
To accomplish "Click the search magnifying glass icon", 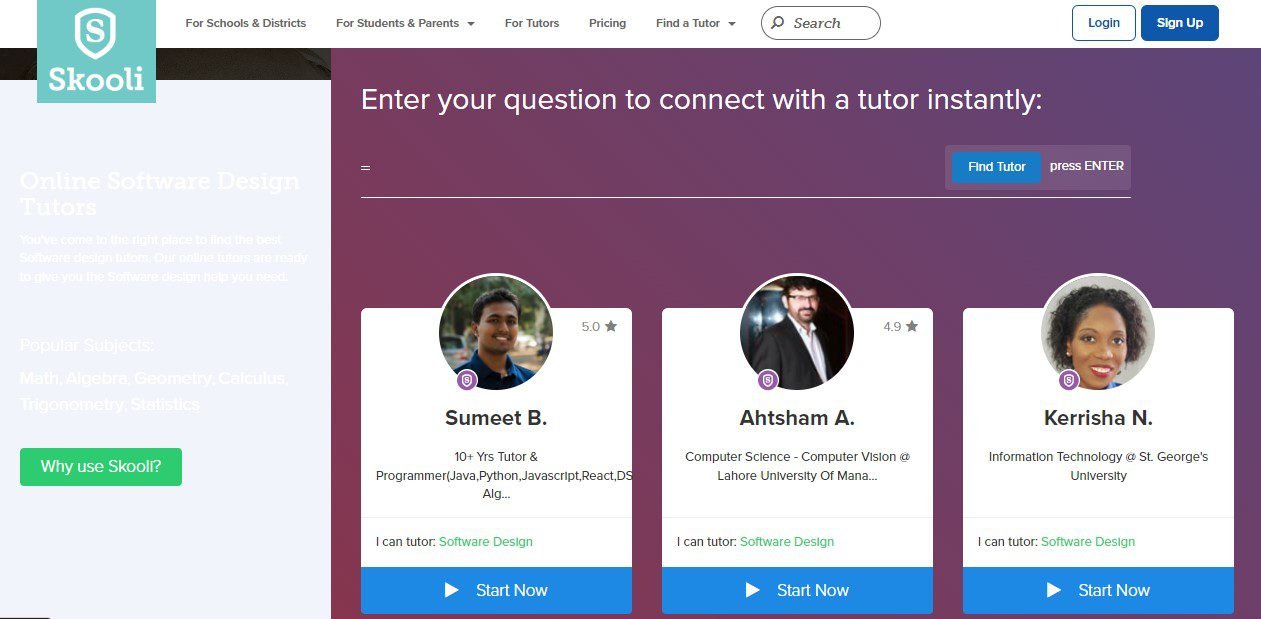I will [x=778, y=23].
